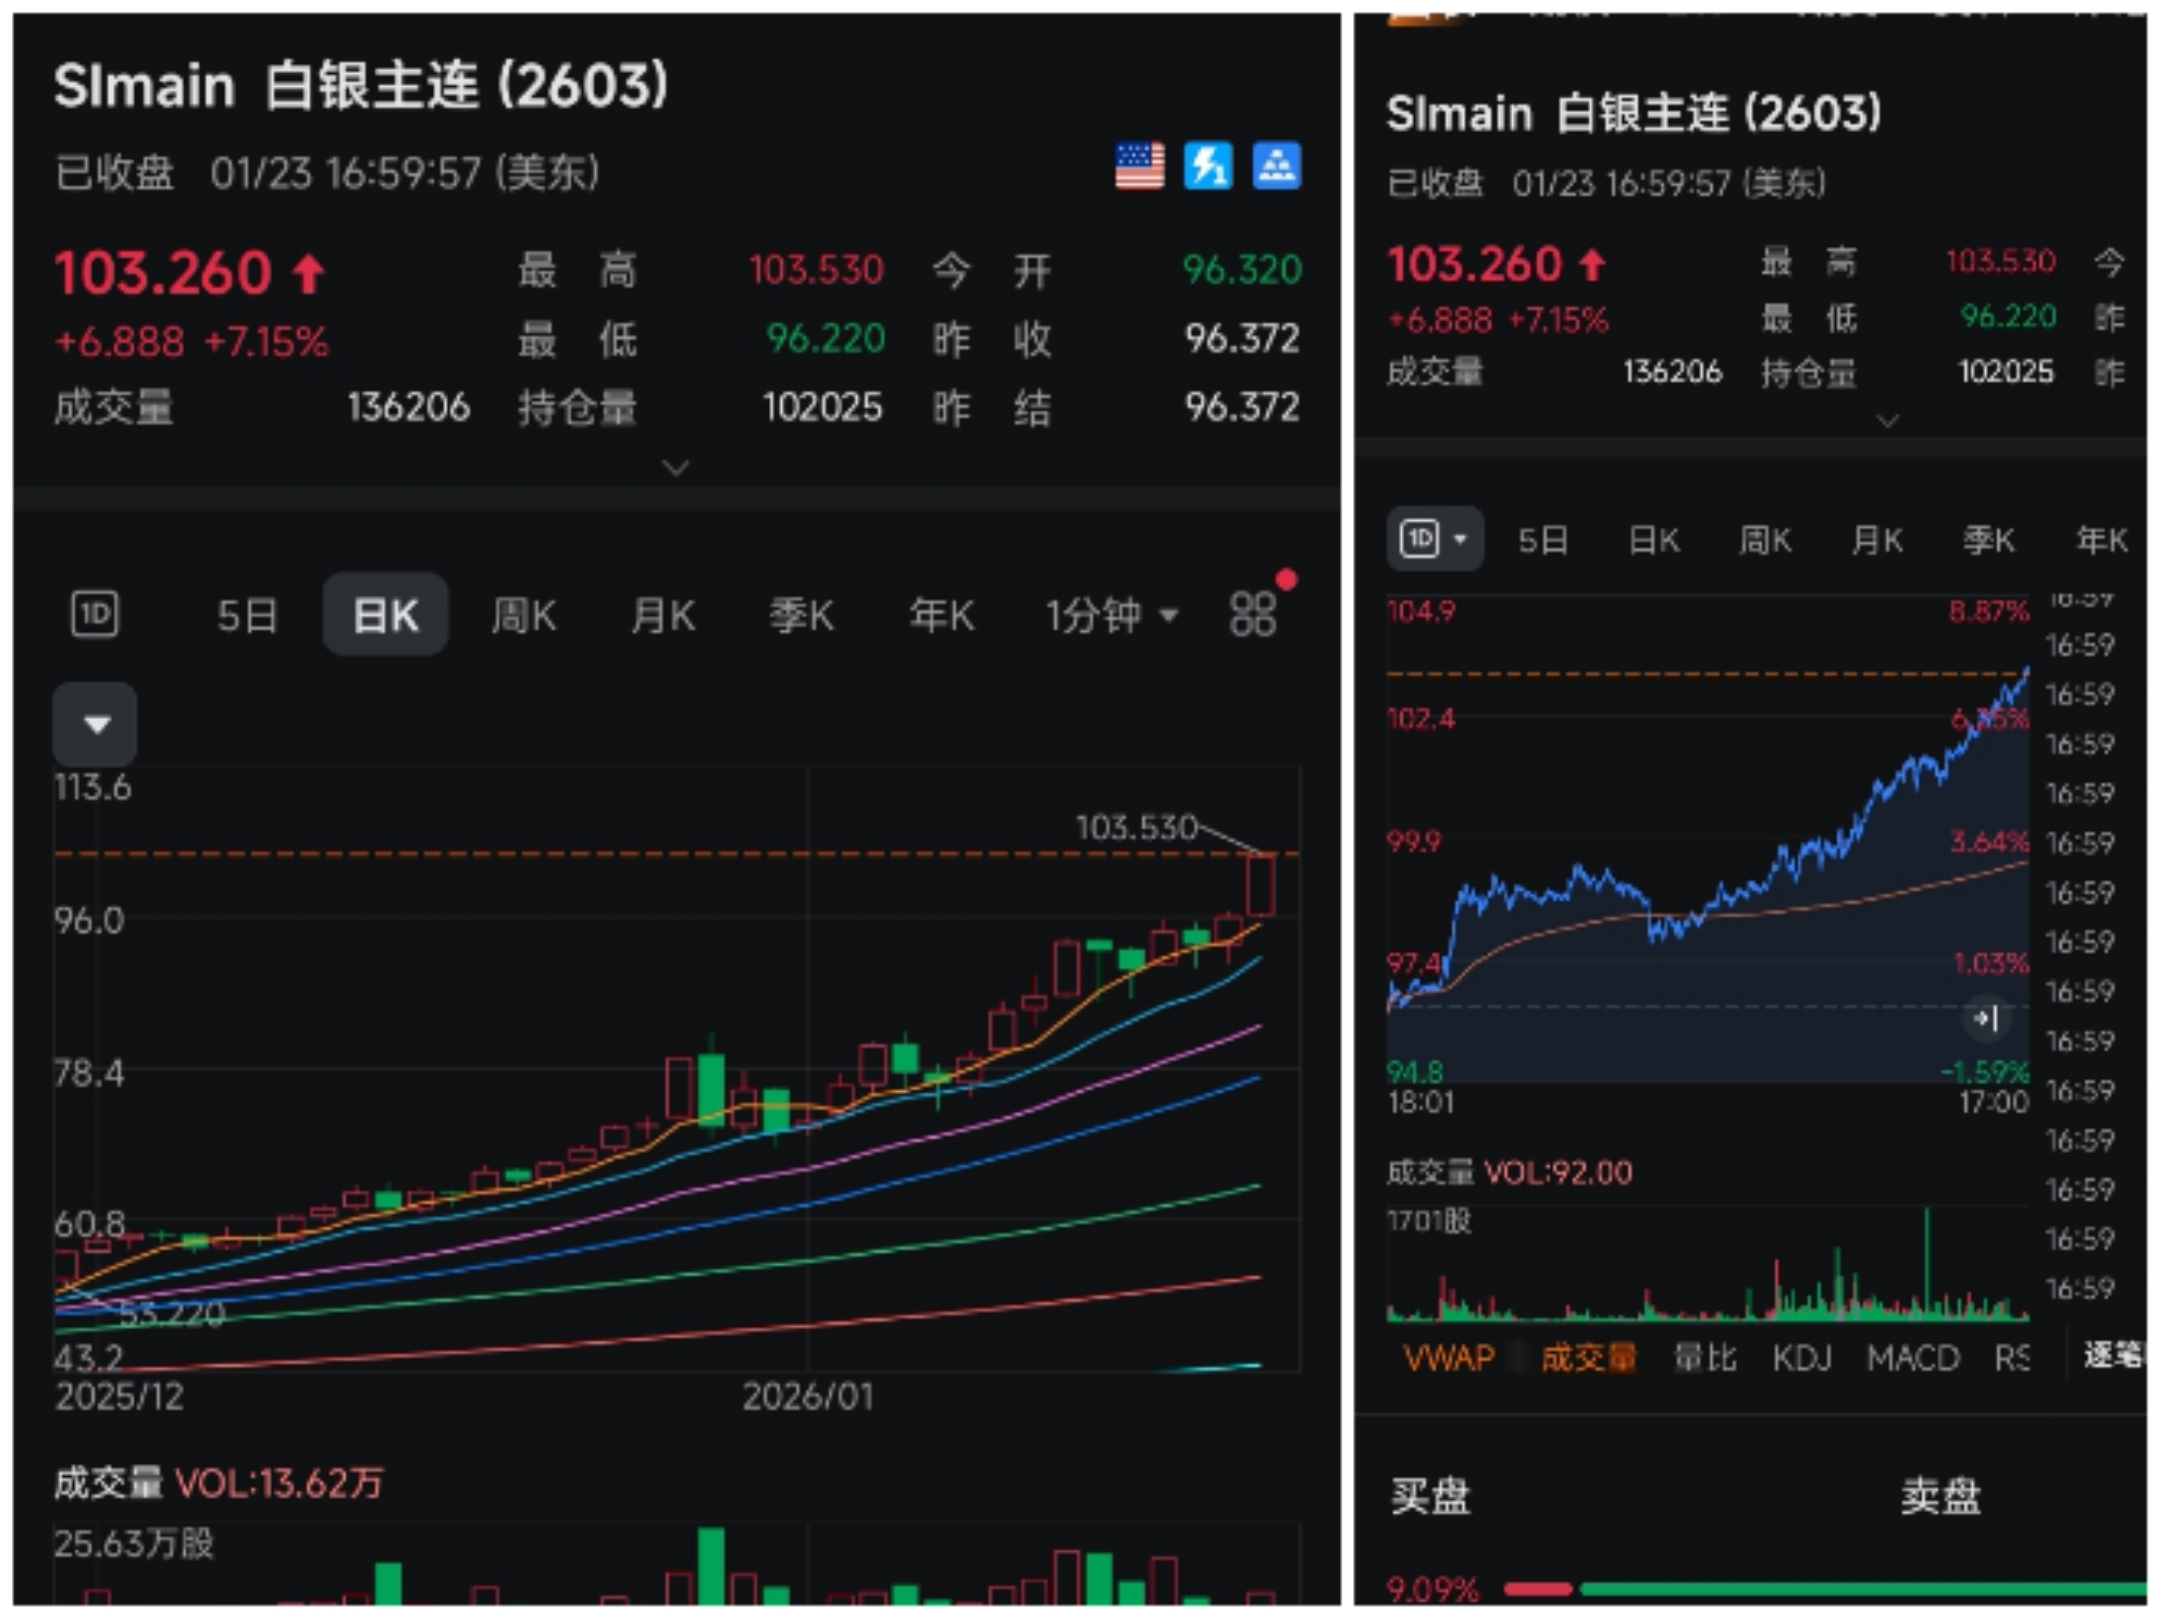2160x1618 pixels.
Task: Click the latest candlestick at 103.530 high
Action: point(1260,886)
